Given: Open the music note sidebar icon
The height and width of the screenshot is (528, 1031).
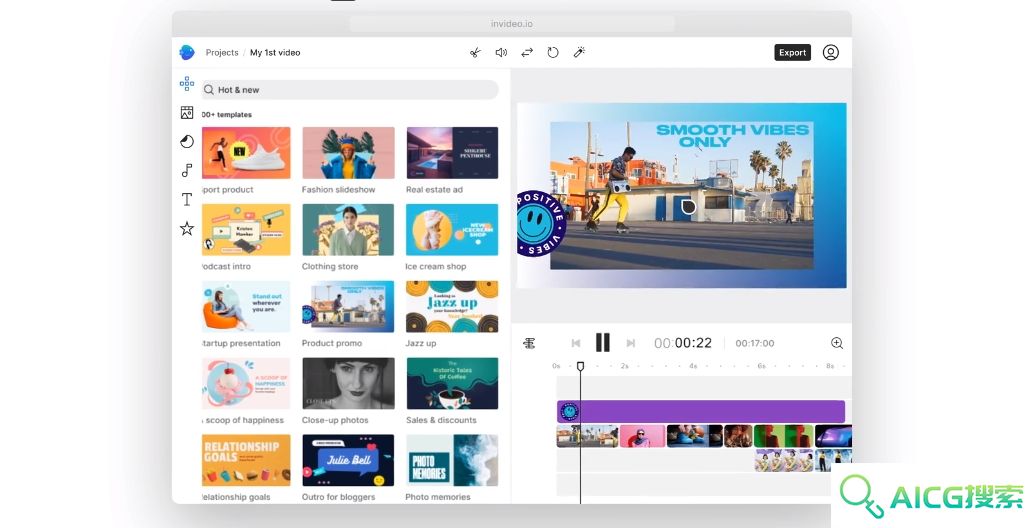Looking at the screenshot, I should pyautogui.click(x=187, y=170).
